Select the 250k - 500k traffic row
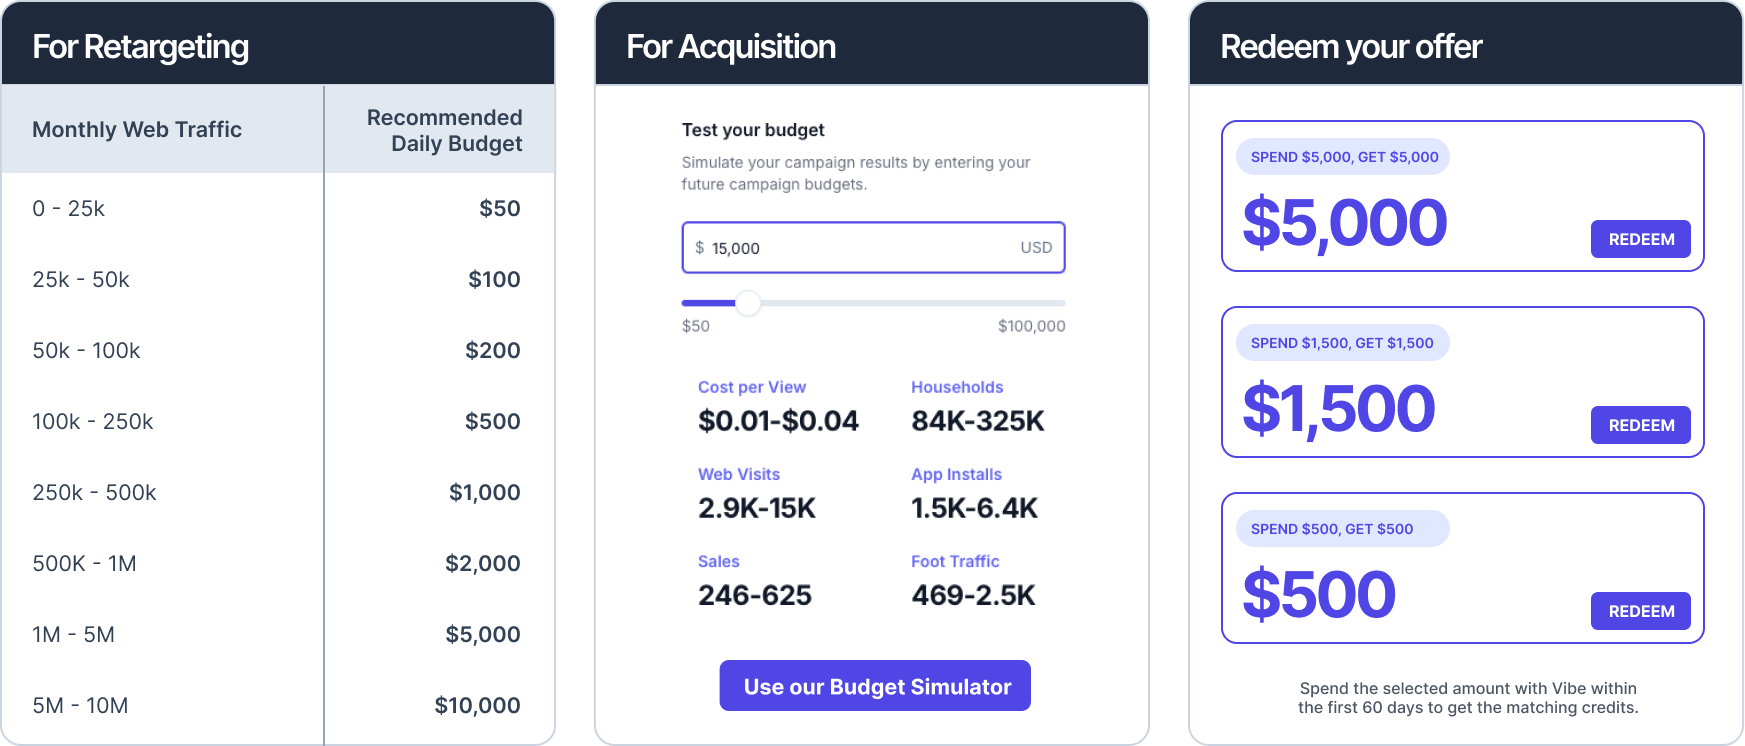 coord(278,492)
